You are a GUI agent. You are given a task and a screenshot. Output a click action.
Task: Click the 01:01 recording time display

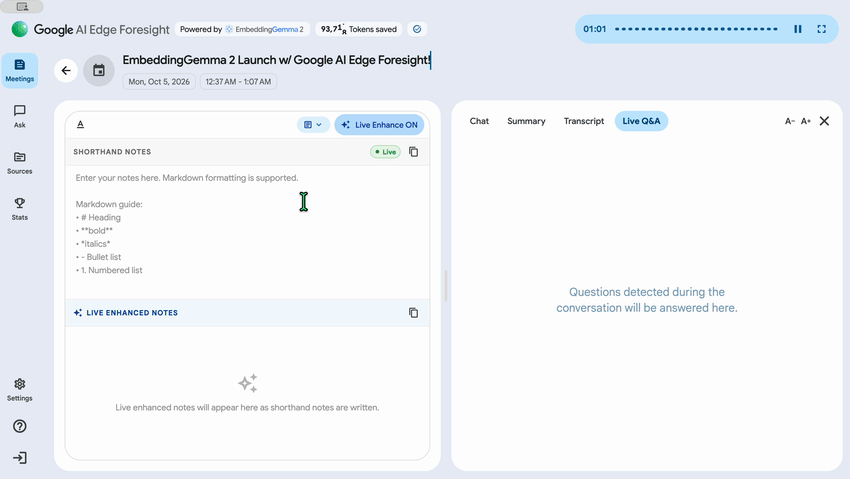pos(595,29)
